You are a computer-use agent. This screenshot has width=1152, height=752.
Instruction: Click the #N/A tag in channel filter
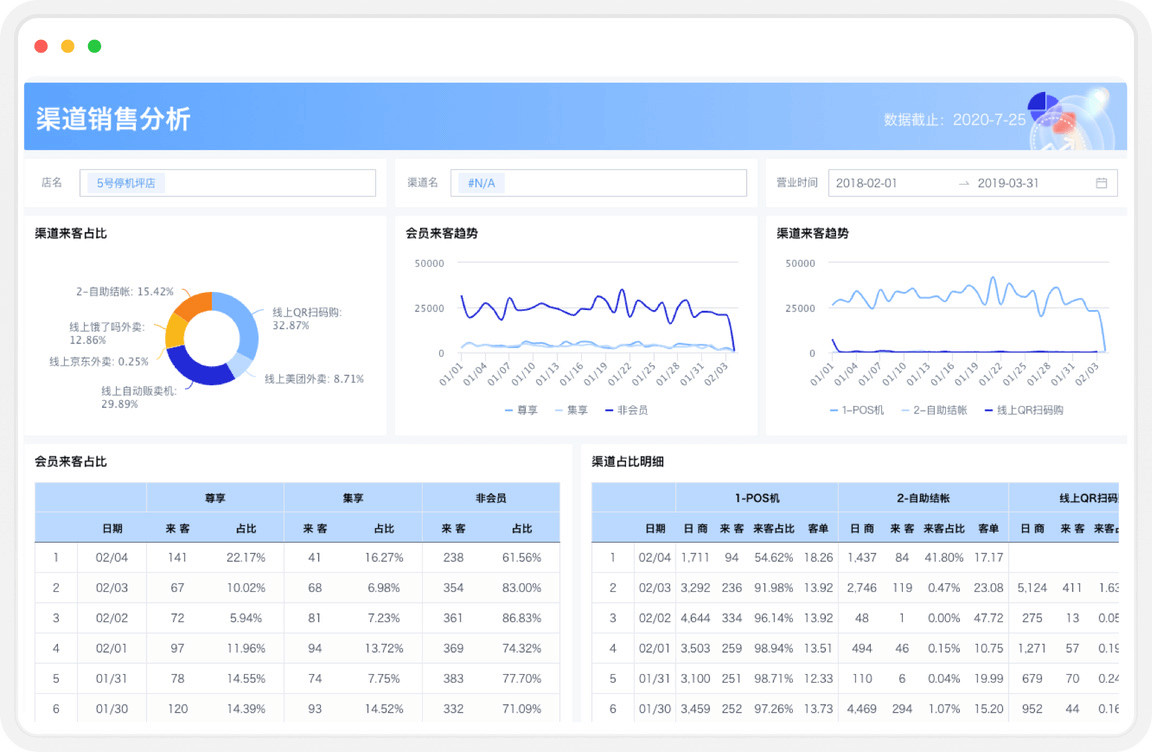pyautogui.click(x=481, y=183)
